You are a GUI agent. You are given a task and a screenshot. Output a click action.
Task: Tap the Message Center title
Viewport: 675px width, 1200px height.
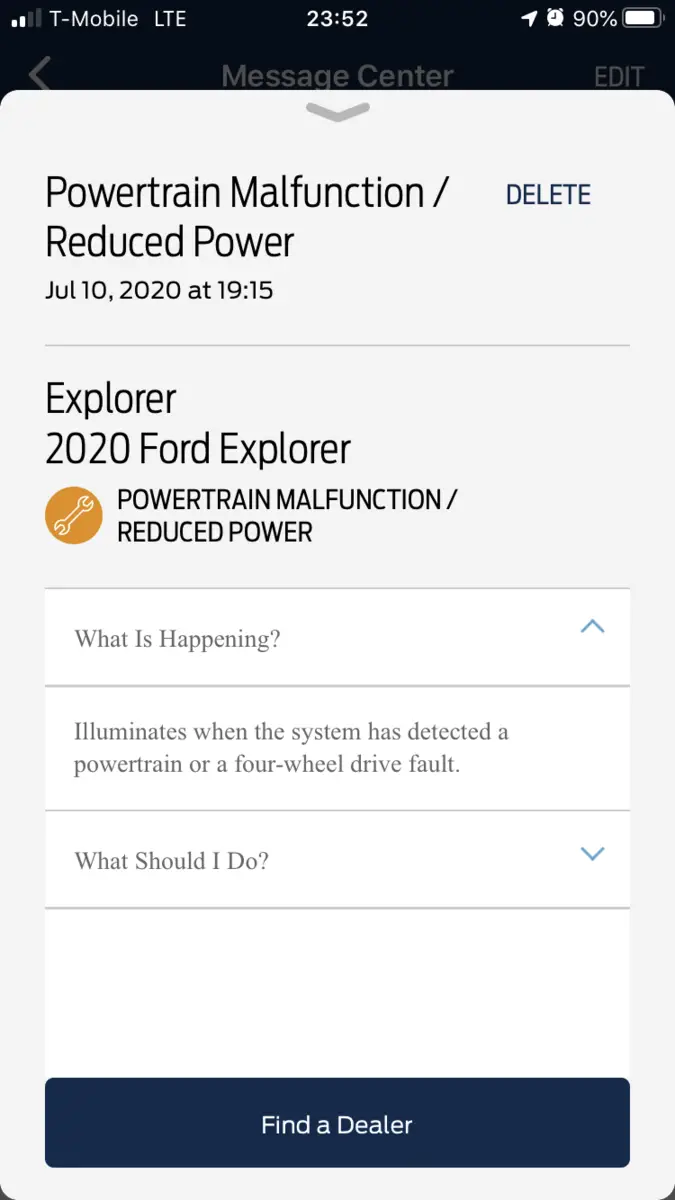[337, 76]
